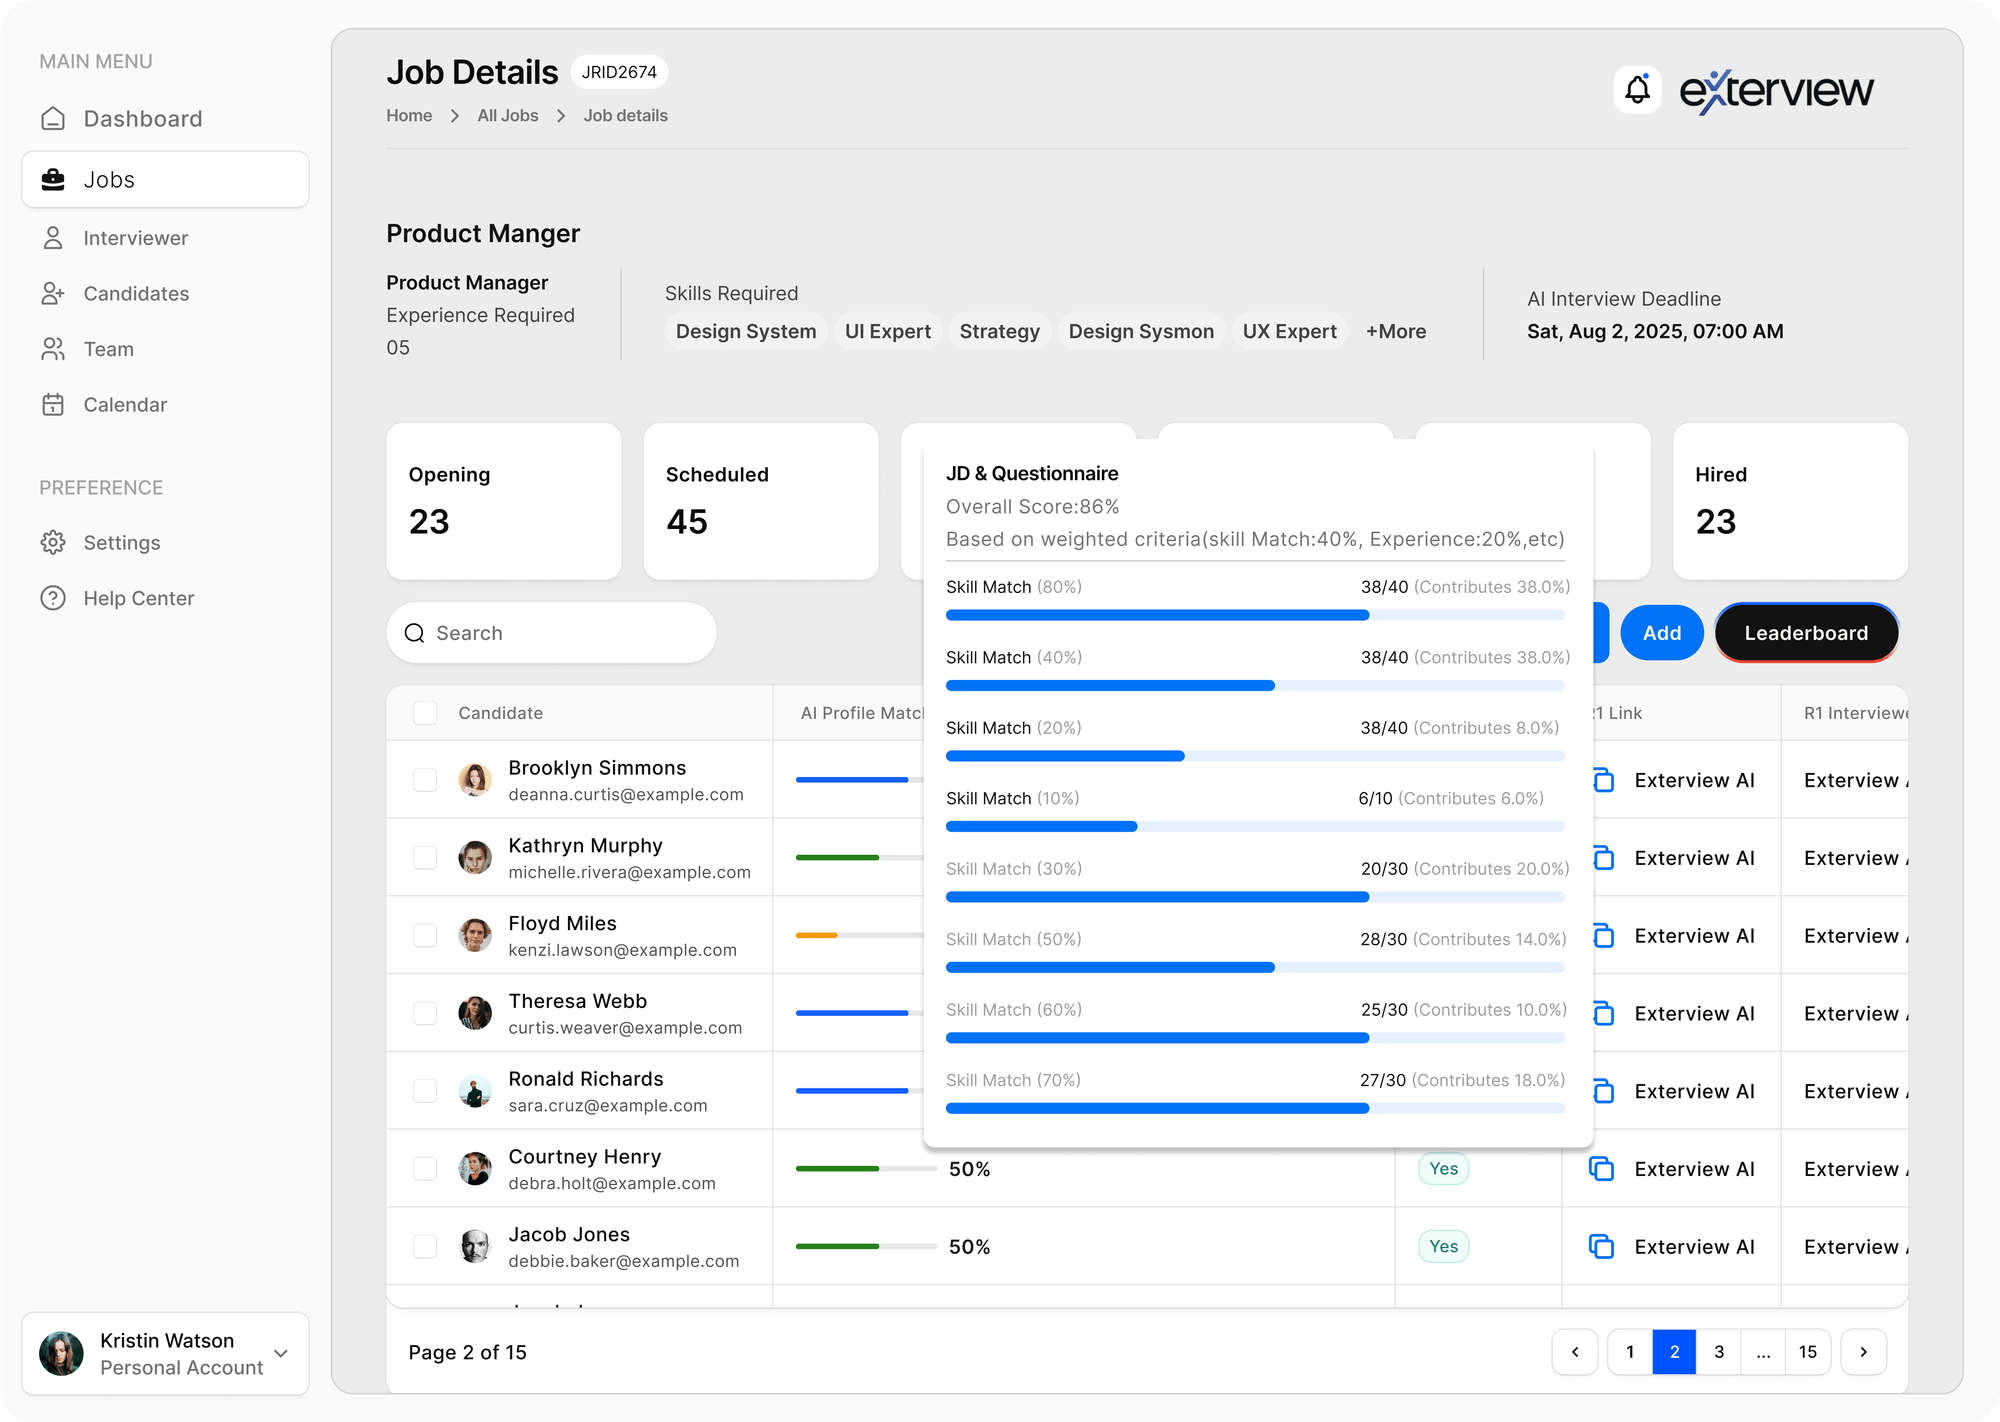Click Courtney Henry's AI match progress bar
Viewport: 2000px width, 1422px height.
865,1168
